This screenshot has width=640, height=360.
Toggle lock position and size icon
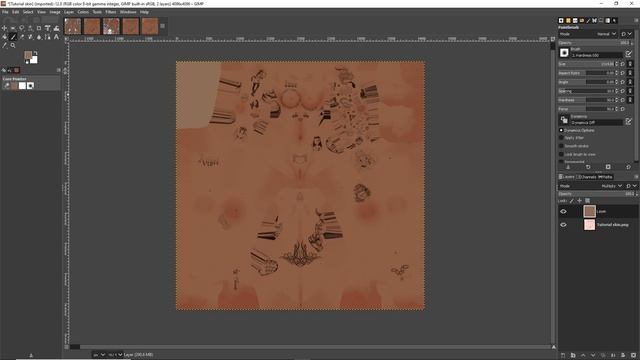tap(580, 201)
